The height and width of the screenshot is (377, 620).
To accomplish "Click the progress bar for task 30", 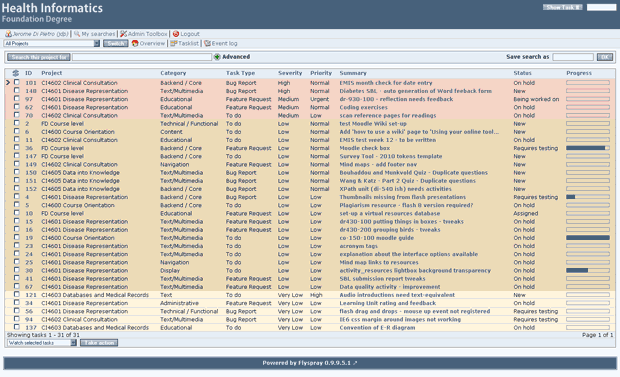I will click(x=588, y=270).
